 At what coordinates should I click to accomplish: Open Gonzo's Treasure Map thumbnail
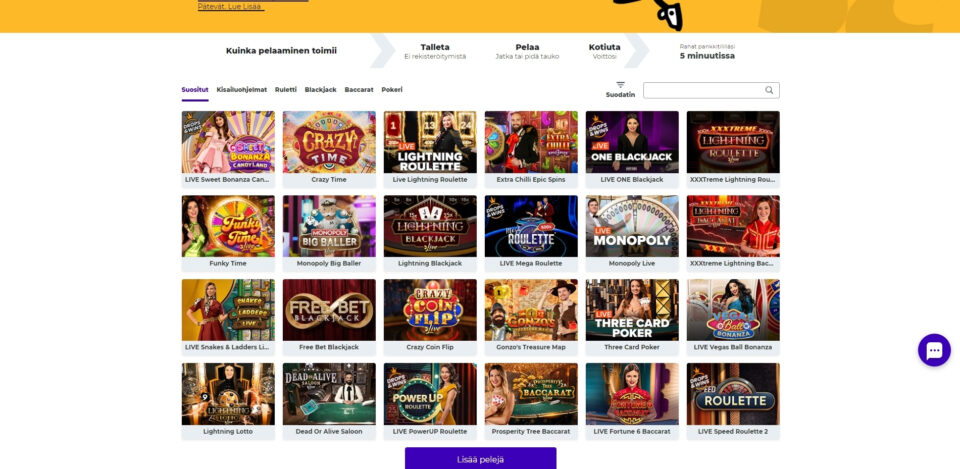pyautogui.click(x=531, y=310)
